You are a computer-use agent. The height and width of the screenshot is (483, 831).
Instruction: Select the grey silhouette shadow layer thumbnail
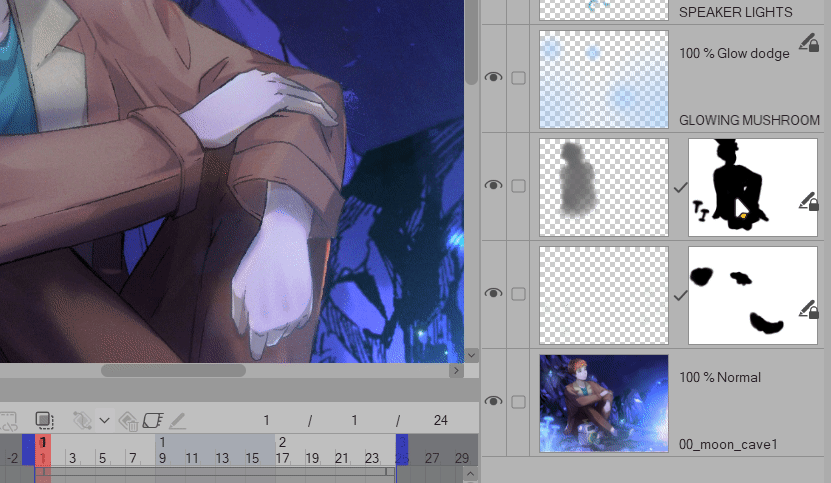click(604, 187)
